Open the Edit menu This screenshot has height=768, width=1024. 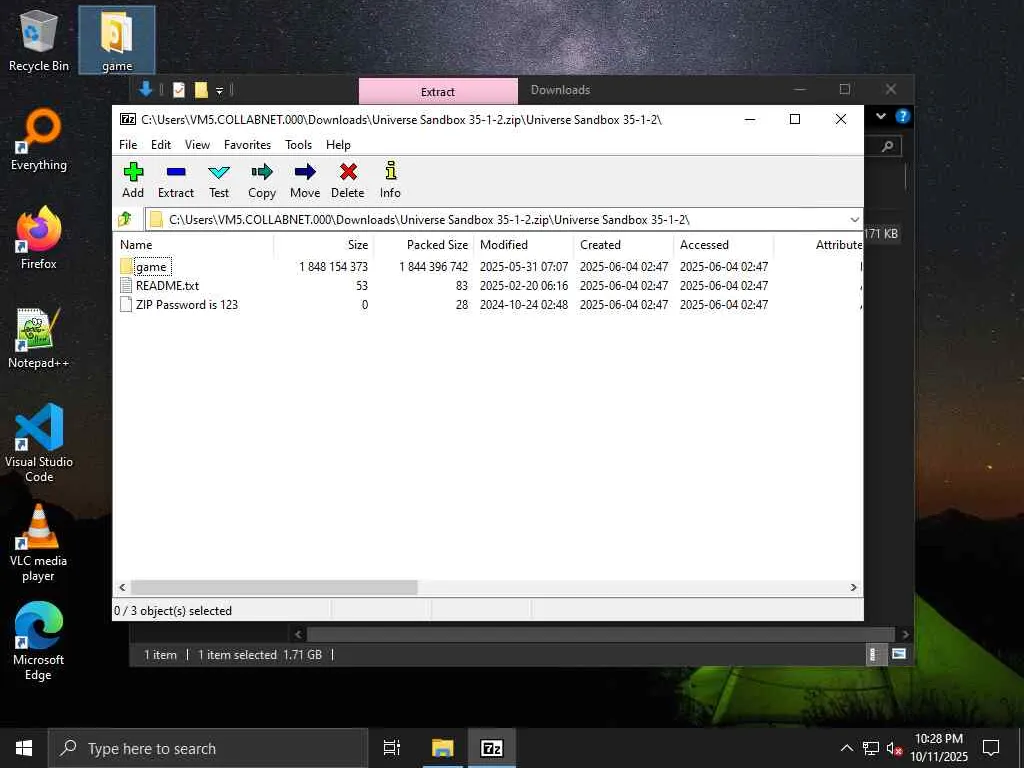point(161,144)
